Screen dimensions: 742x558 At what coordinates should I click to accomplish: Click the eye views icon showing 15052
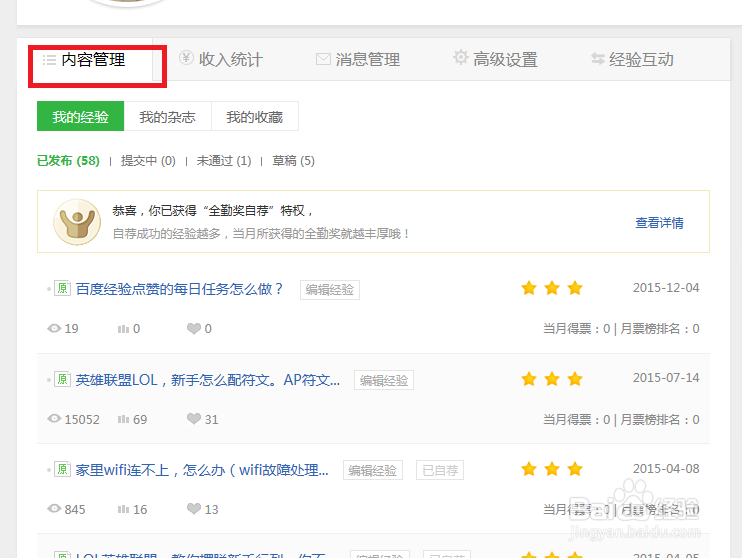(x=54, y=419)
